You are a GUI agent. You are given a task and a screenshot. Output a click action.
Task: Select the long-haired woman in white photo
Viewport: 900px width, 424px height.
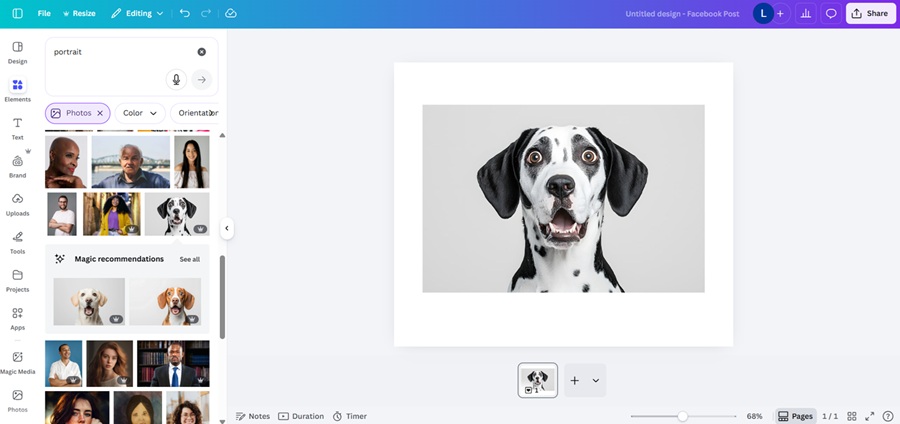[x=192, y=162]
